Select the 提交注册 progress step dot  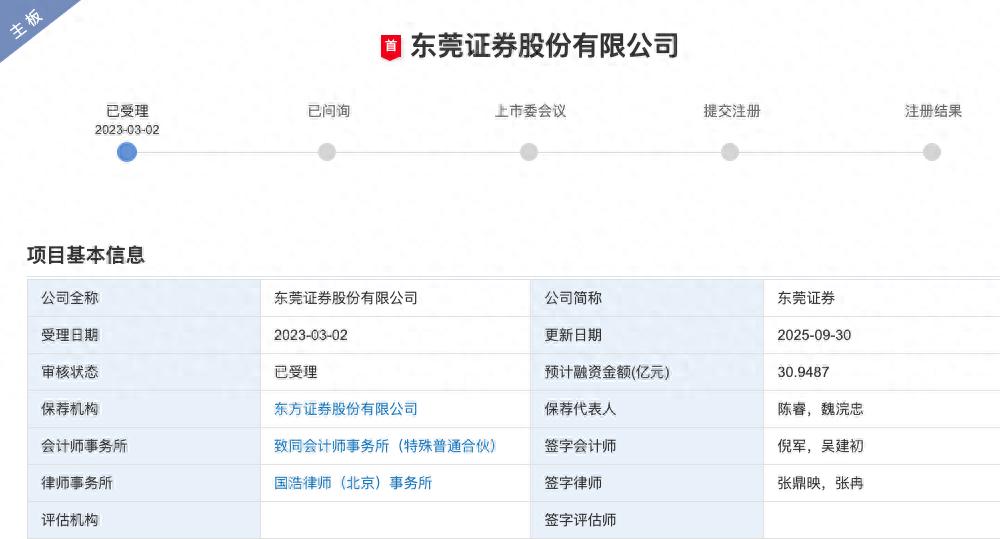pyautogui.click(x=730, y=152)
